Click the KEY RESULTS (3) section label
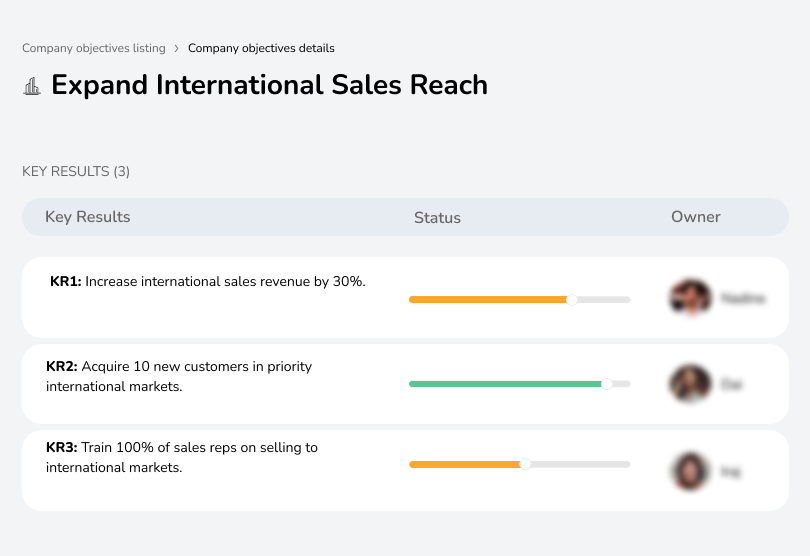The height and width of the screenshot is (556, 810). [76, 172]
